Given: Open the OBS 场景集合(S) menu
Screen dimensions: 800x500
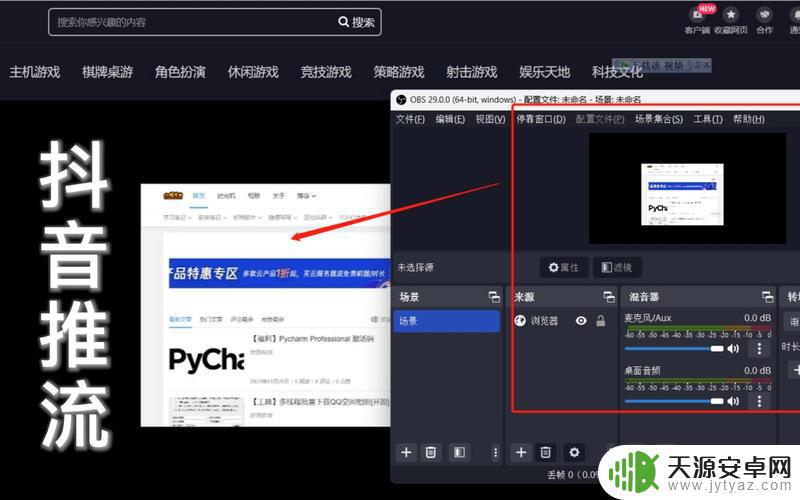Looking at the screenshot, I should point(659,119).
